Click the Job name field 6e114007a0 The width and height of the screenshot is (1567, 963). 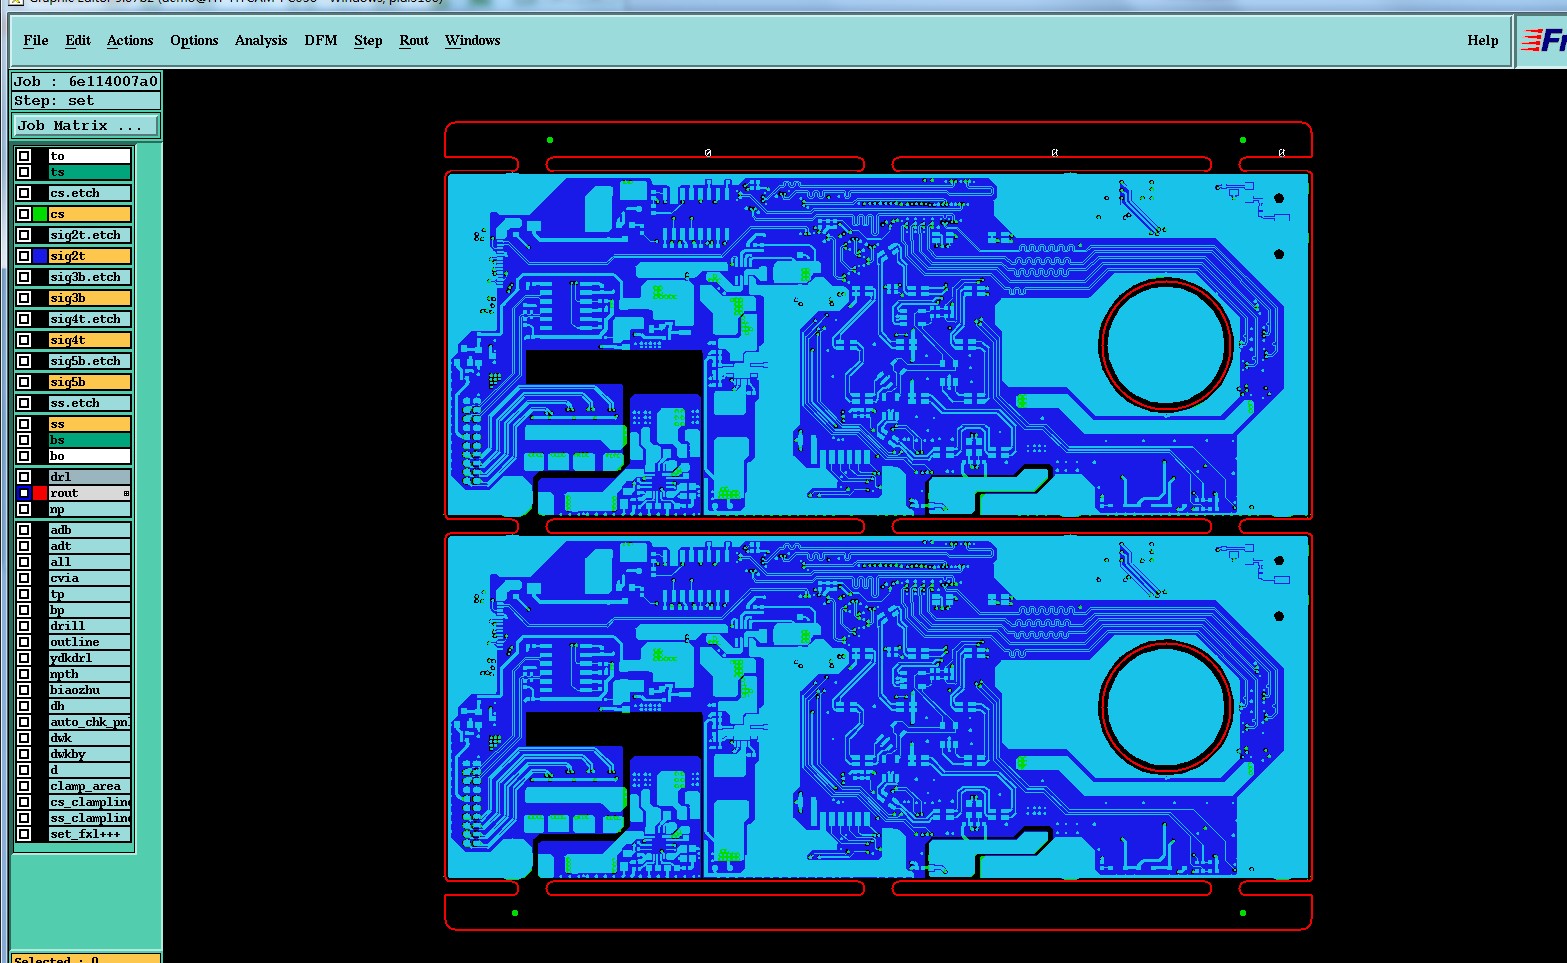click(86, 81)
